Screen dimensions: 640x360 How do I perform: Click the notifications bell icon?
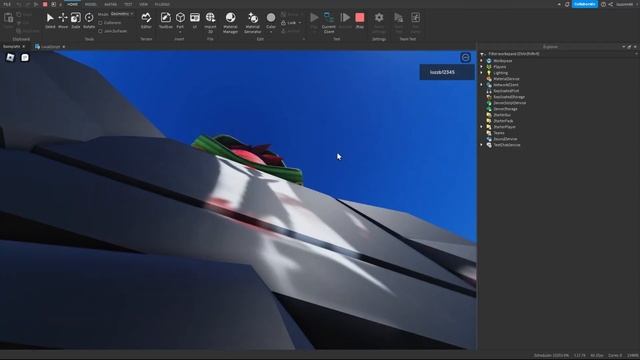[567, 4]
